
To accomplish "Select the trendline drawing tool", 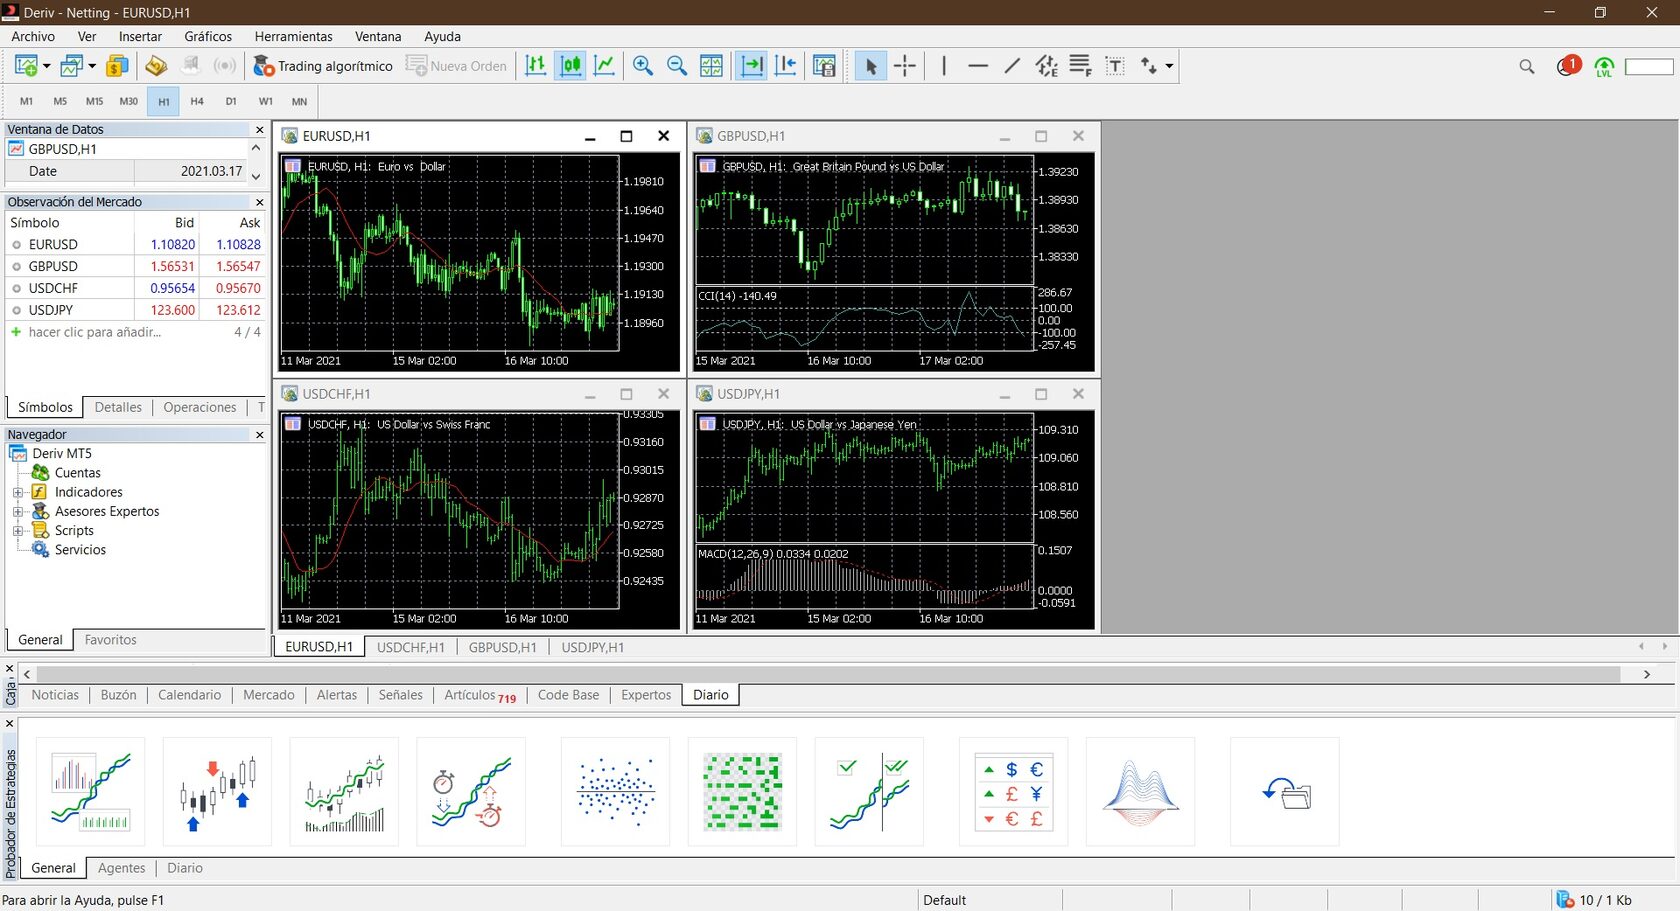I will [x=1011, y=65].
